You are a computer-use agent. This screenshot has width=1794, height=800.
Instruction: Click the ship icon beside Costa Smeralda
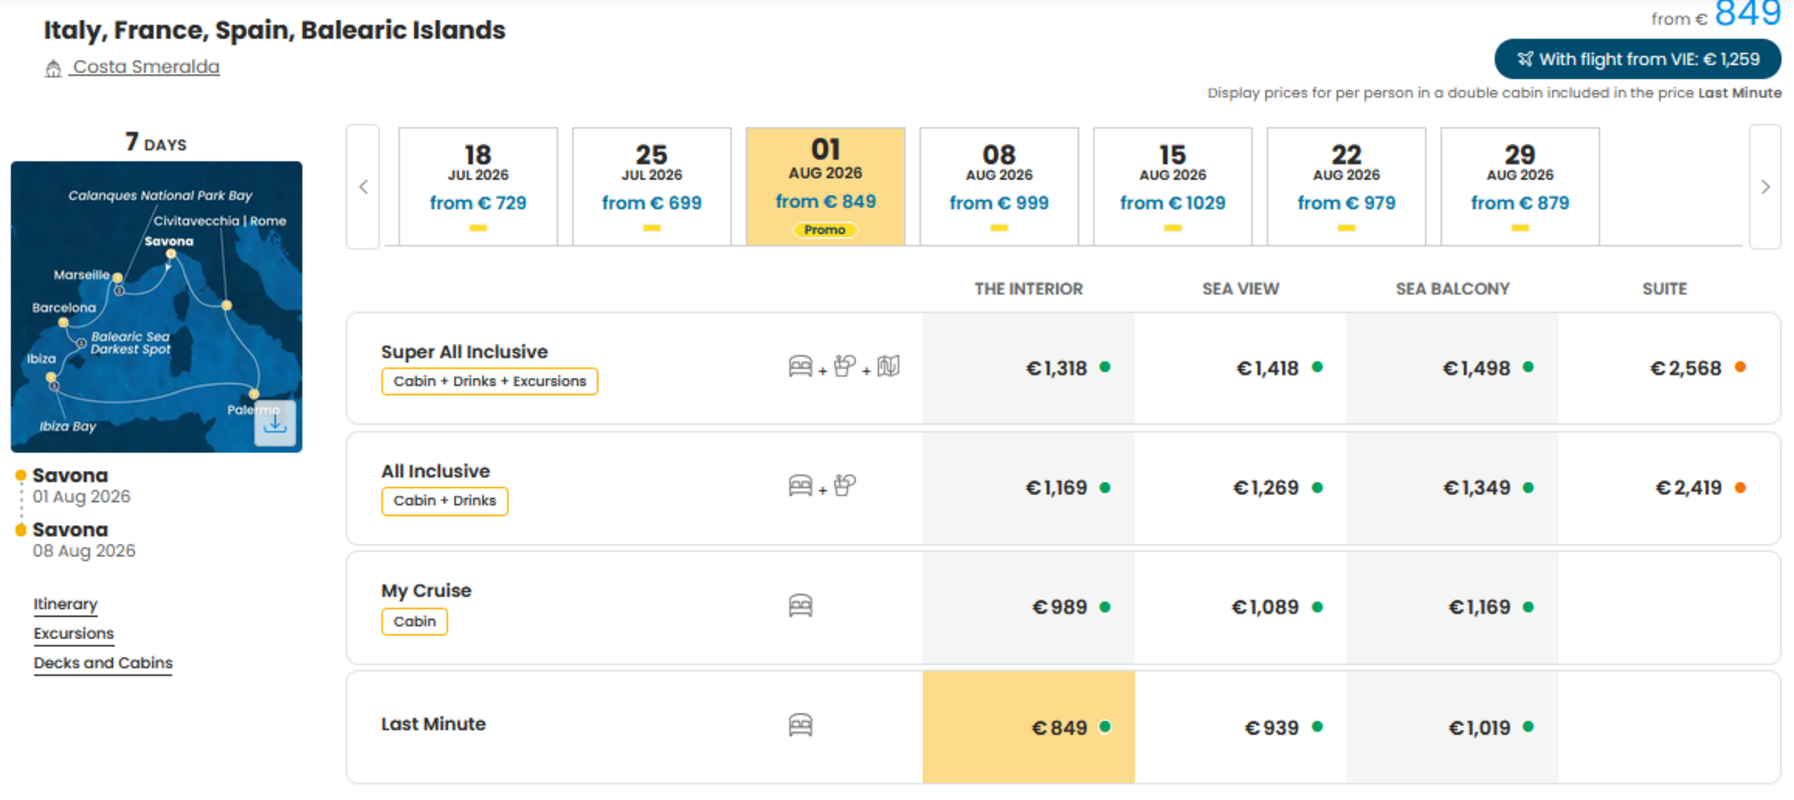(53, 68)
